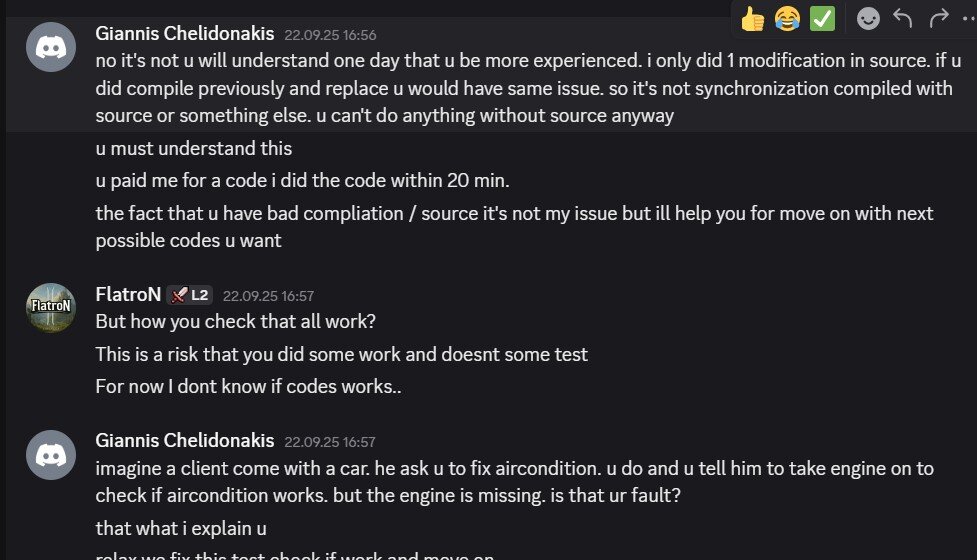
Task: Open more message options ellipsis
Action: coord(969,19)
